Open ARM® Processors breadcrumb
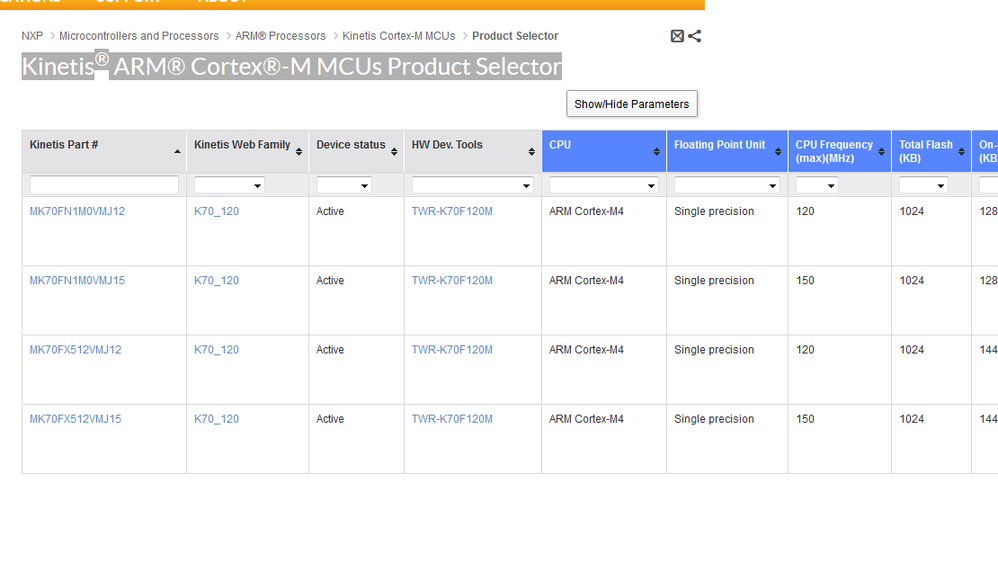This screenshot has width=998, height=582. pyautogui.click(x=280, y=36)
